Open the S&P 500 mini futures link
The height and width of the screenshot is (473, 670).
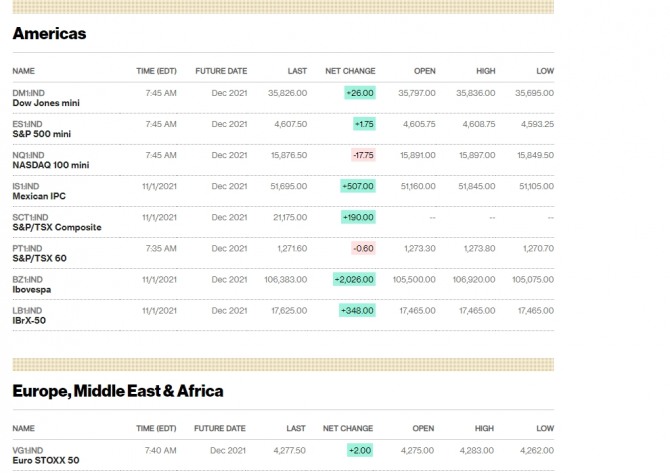[x=41, y=134]
